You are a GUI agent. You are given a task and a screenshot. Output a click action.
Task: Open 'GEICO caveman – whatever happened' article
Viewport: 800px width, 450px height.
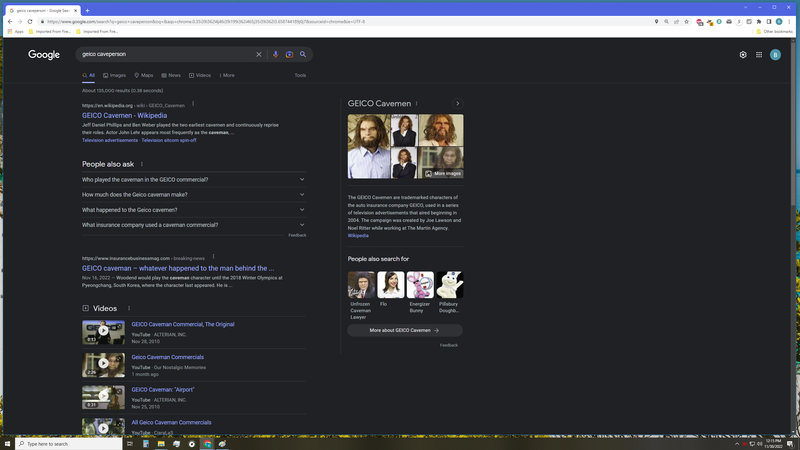click(x=178, y=268)
